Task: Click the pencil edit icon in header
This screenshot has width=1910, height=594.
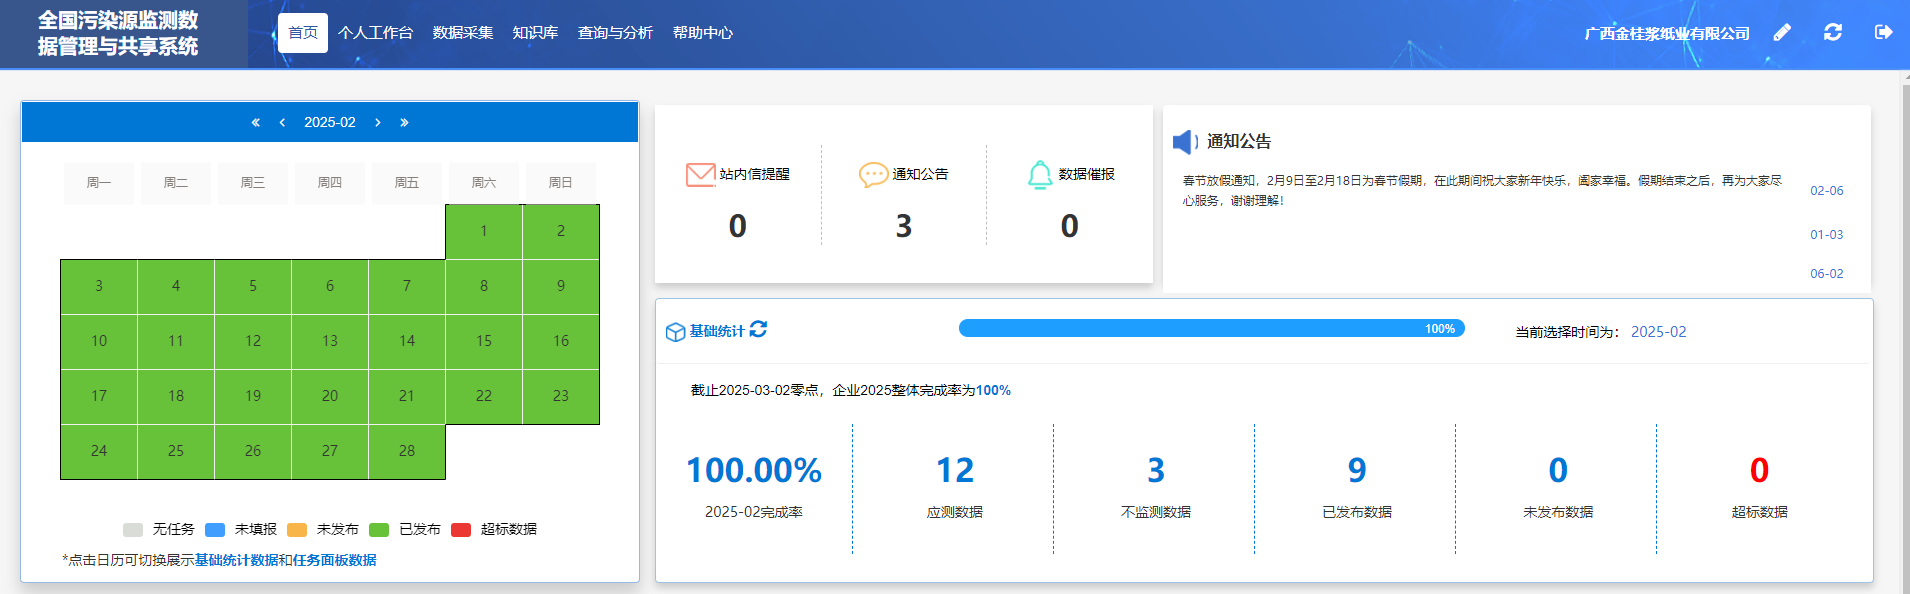Action: coord(1782,33)
